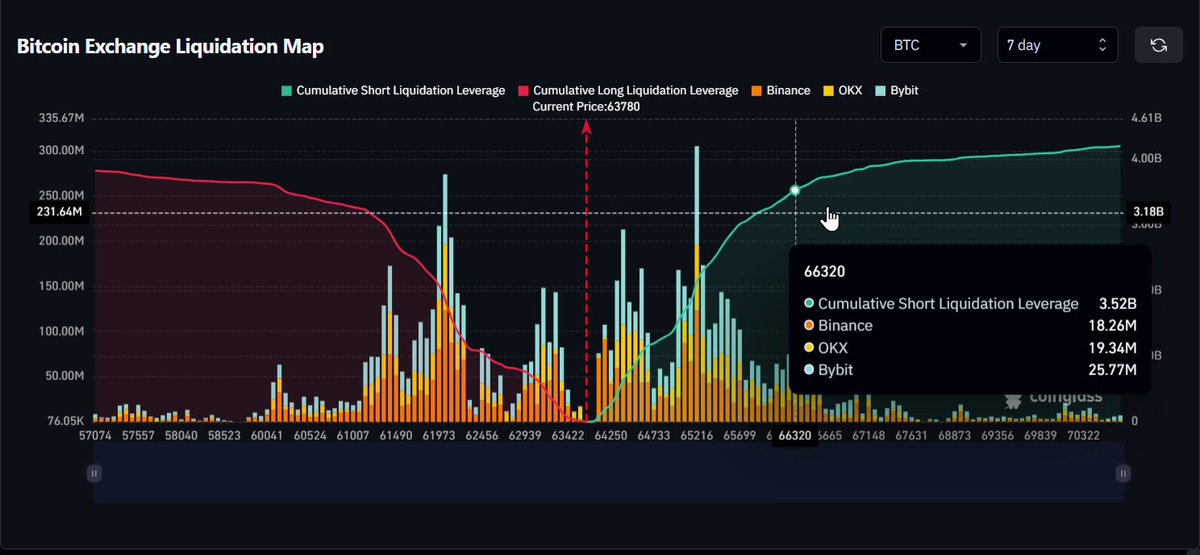This screenshot has width=1200, height=555.
Task: Click the 65216 x-axis label
Action: [696, 436]
